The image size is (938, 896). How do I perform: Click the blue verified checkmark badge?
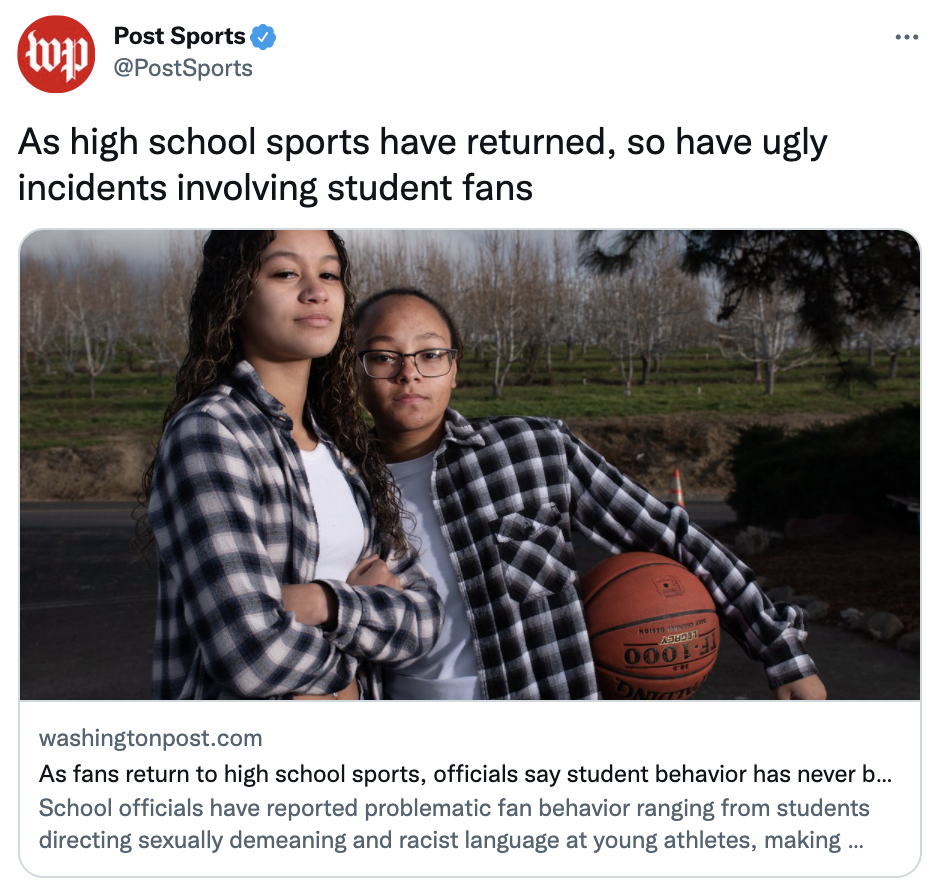[x=263, y=37]
